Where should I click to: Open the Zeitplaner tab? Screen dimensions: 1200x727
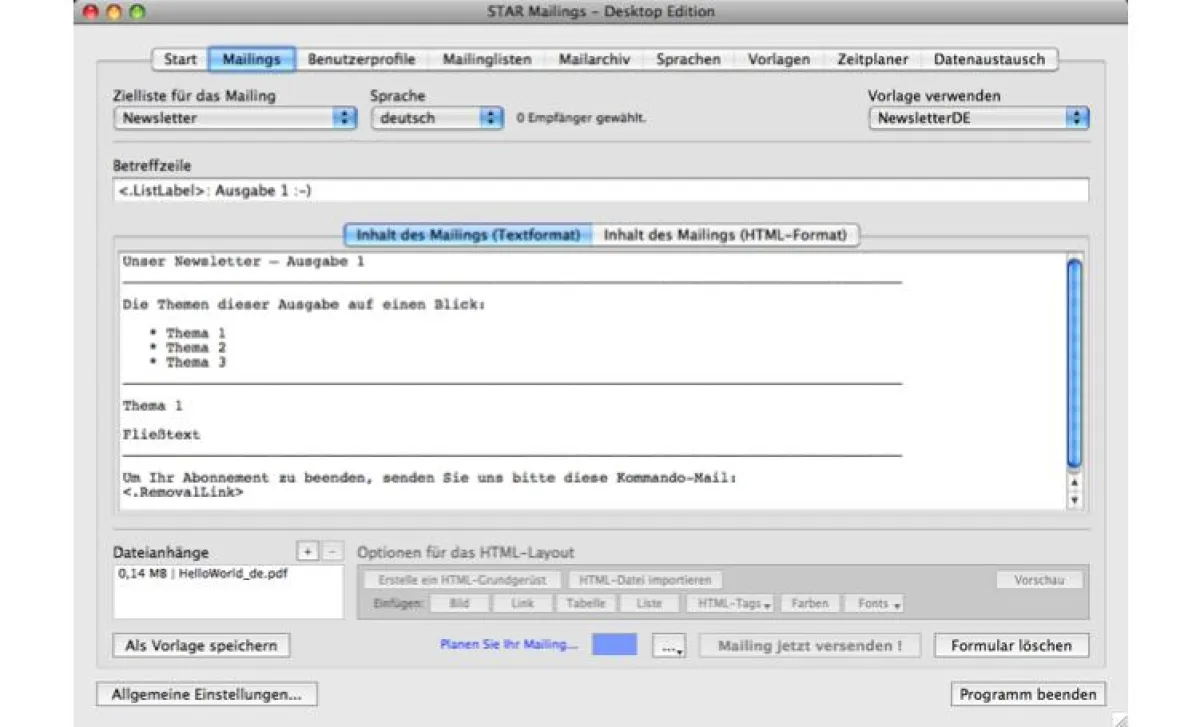tap(872, 59)
